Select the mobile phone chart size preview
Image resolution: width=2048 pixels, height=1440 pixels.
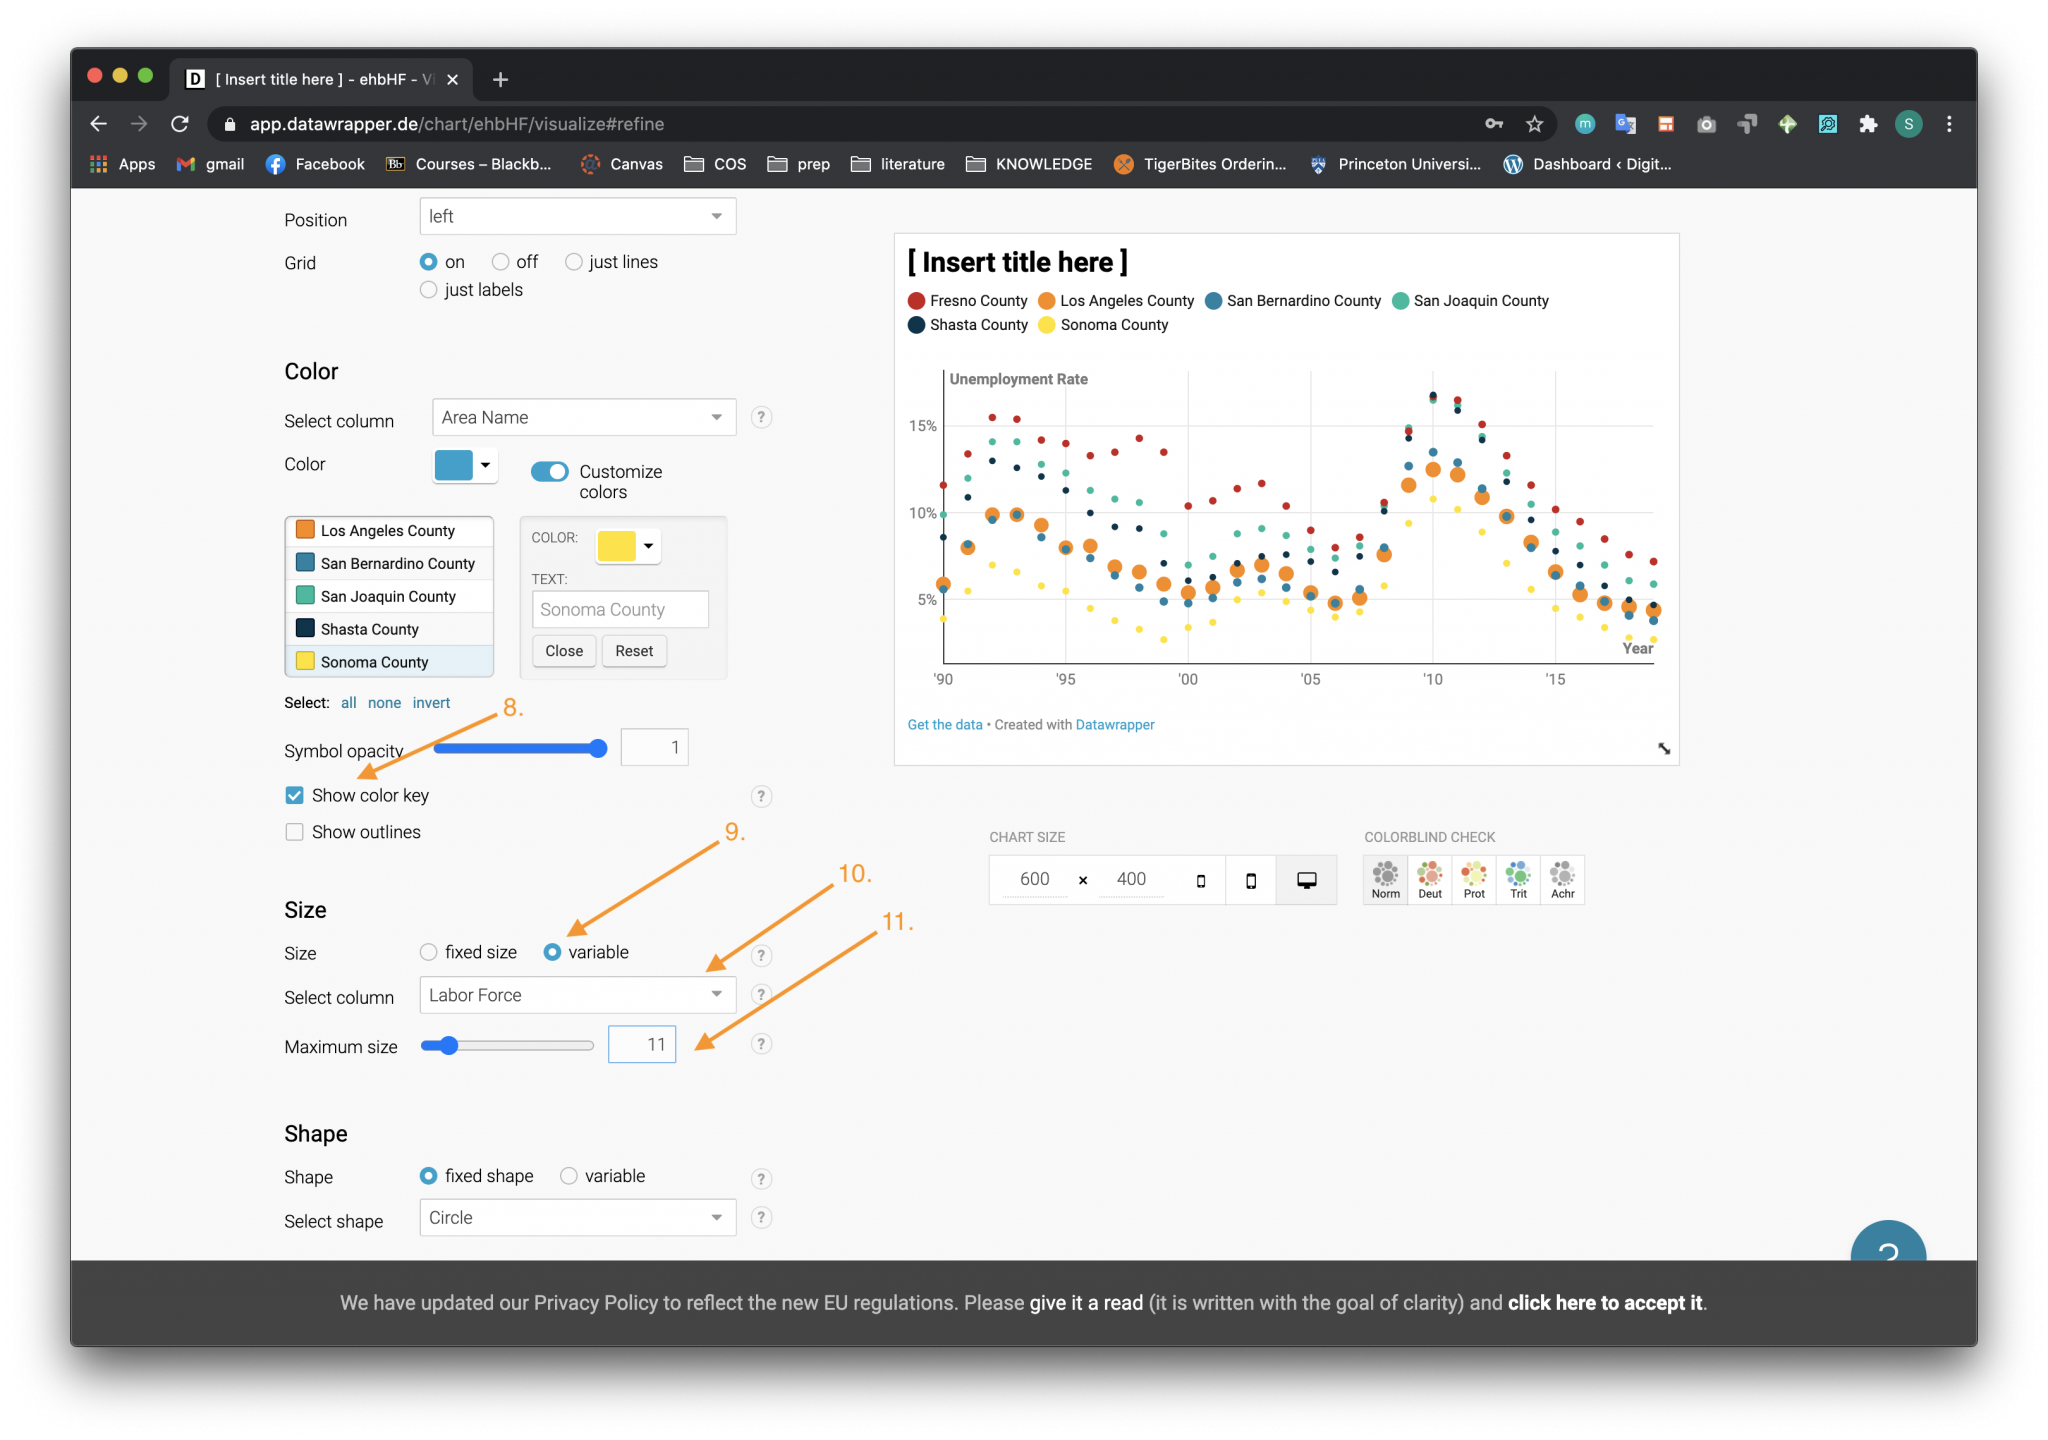coord(1251,880)
